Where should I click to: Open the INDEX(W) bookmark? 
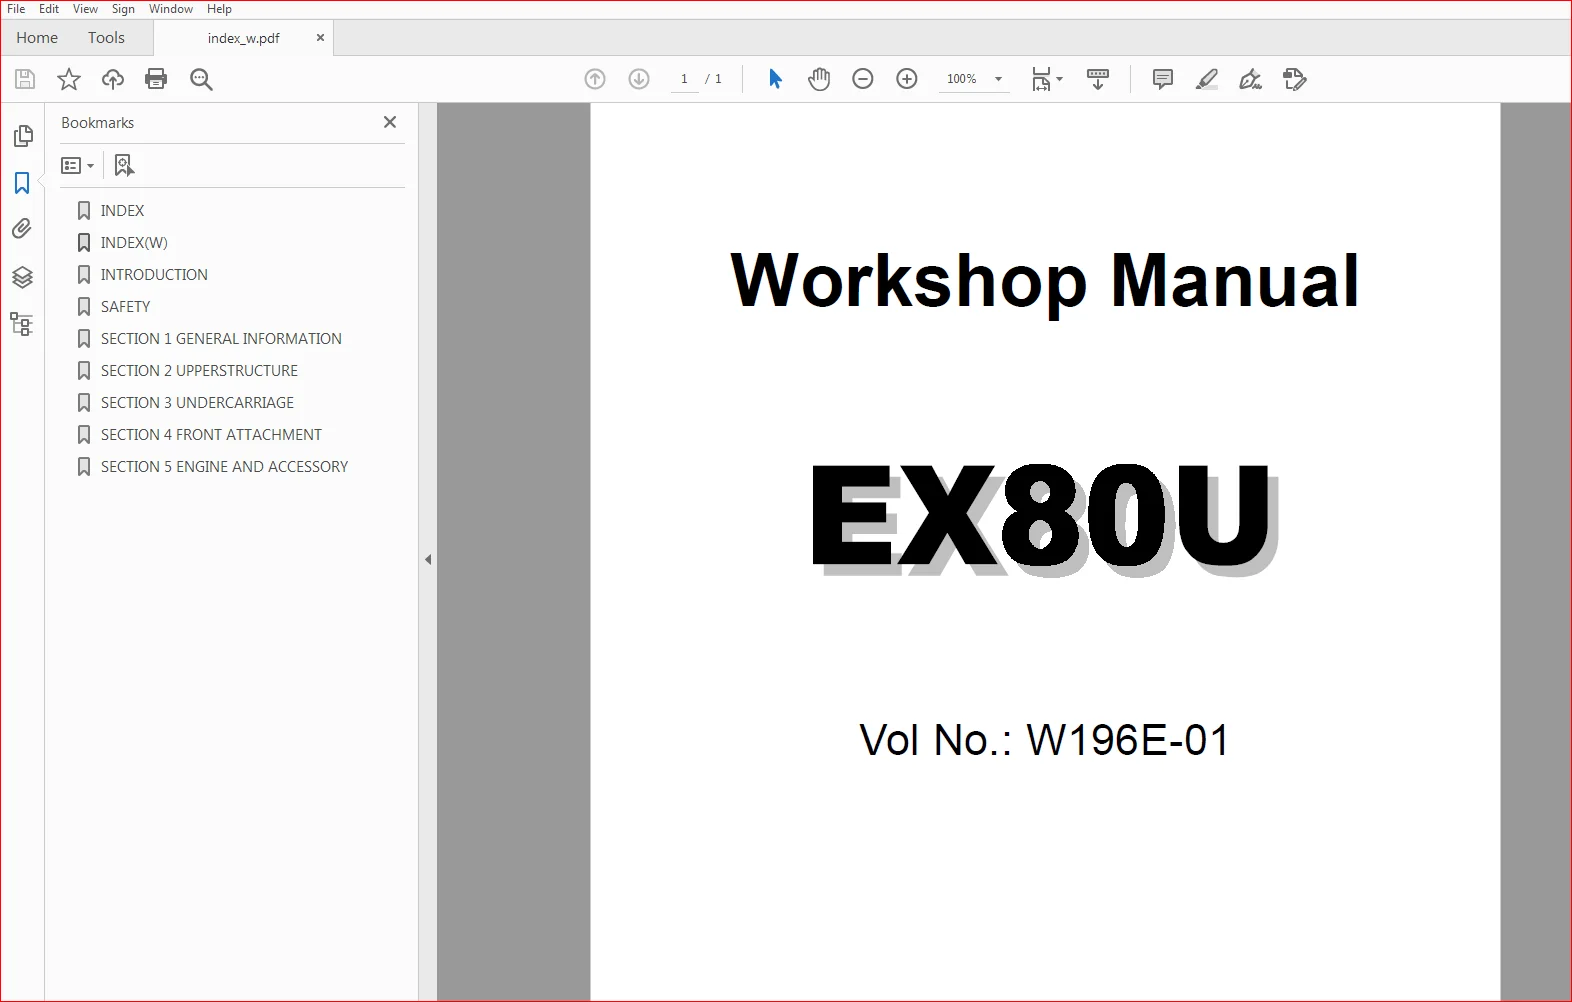point(134,243)
